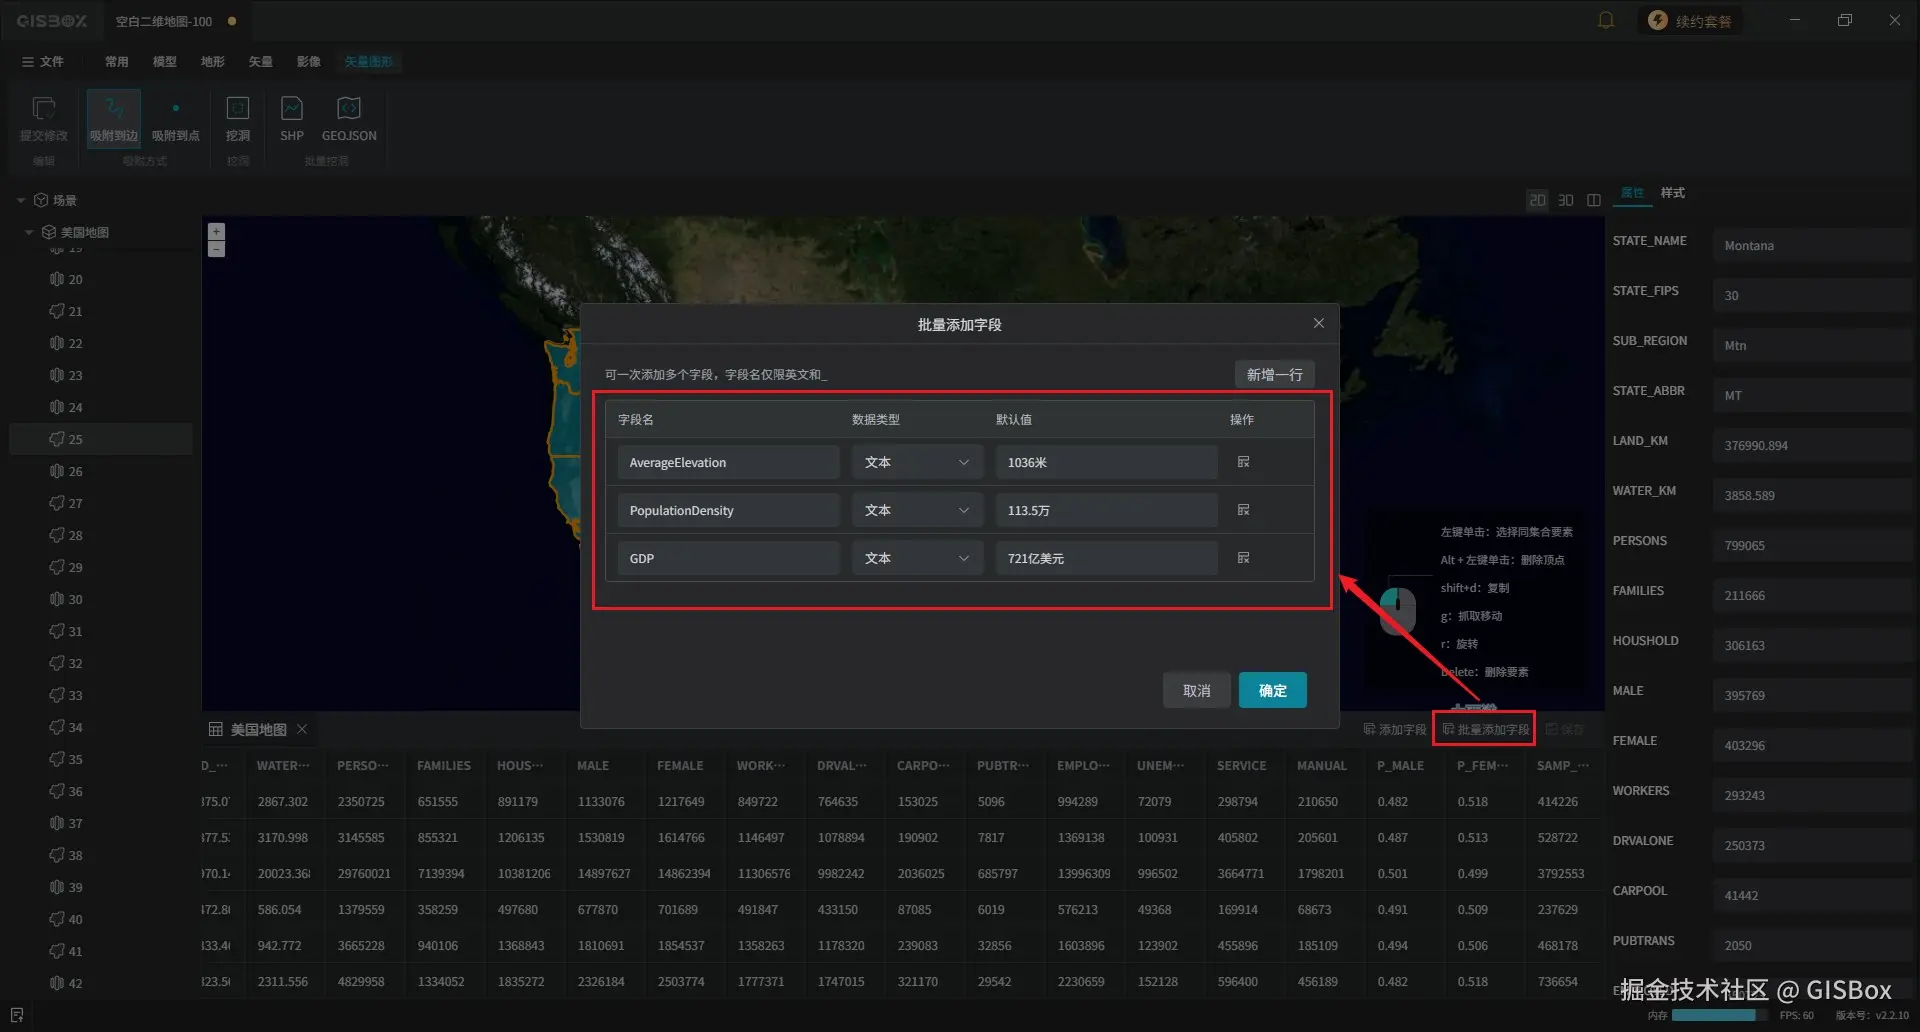Open data type dropdown for GDP
This screenshot has width=1920, height=1032.
tap(916, 558)
